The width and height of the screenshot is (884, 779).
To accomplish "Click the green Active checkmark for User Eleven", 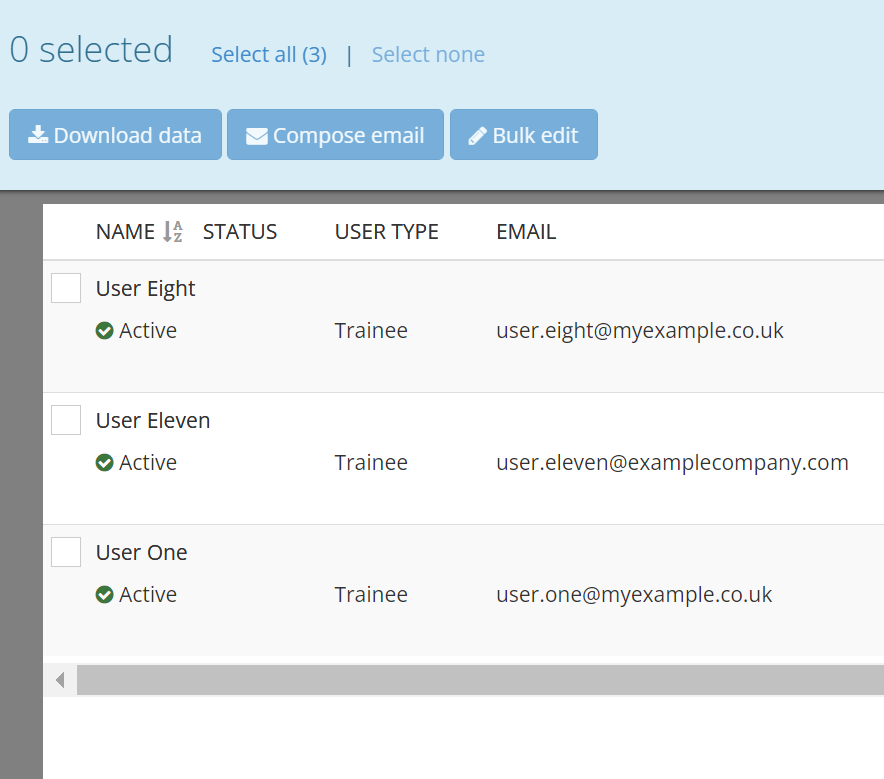I will [104, 463].
